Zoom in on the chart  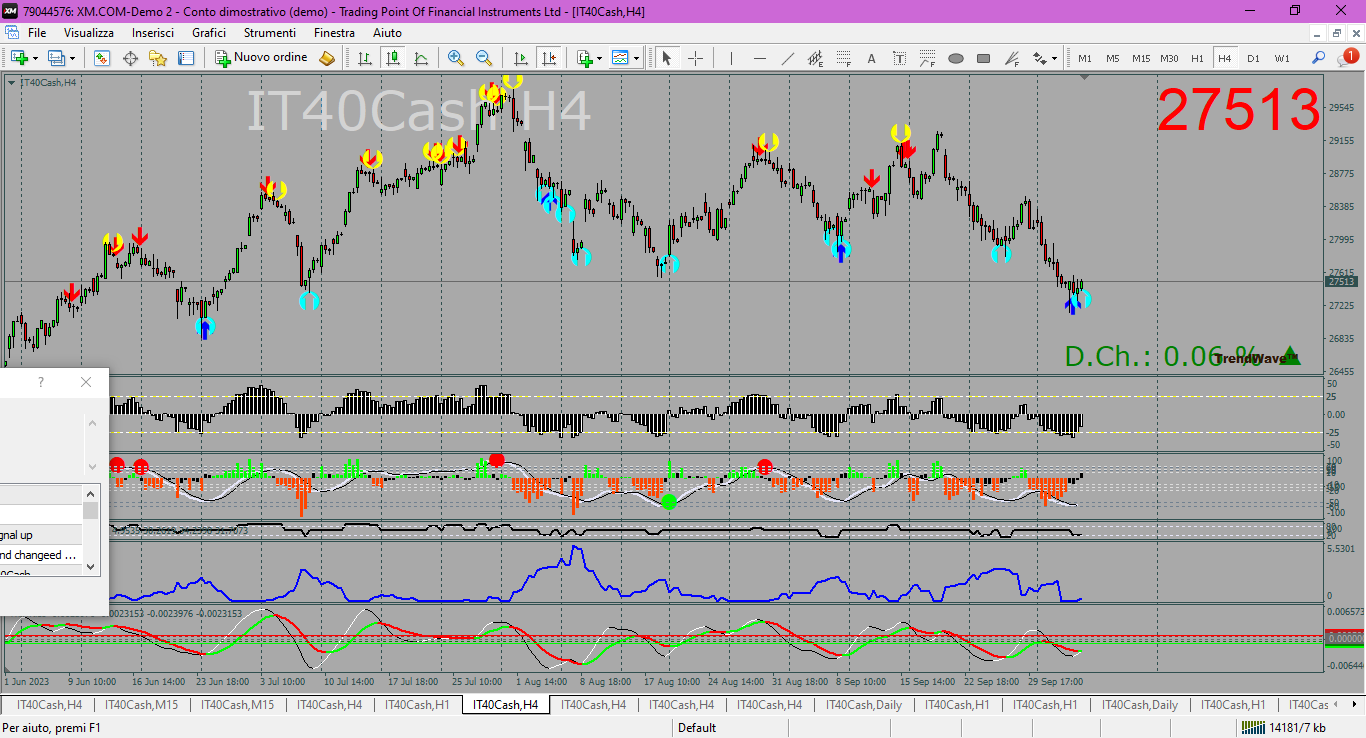pyautogui.click(x=456, y=58)
